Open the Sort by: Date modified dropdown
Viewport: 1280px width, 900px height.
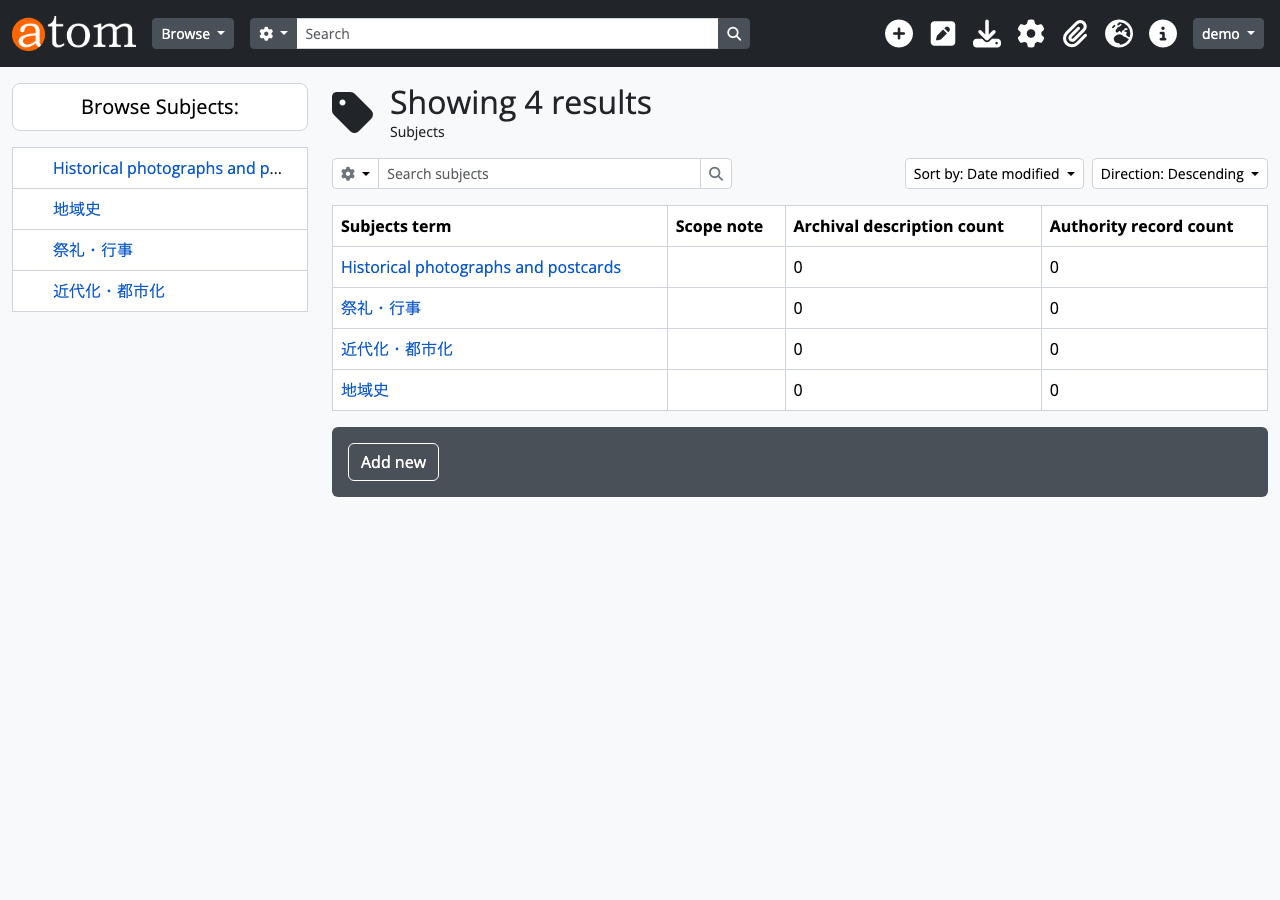(x=994, y=173)
